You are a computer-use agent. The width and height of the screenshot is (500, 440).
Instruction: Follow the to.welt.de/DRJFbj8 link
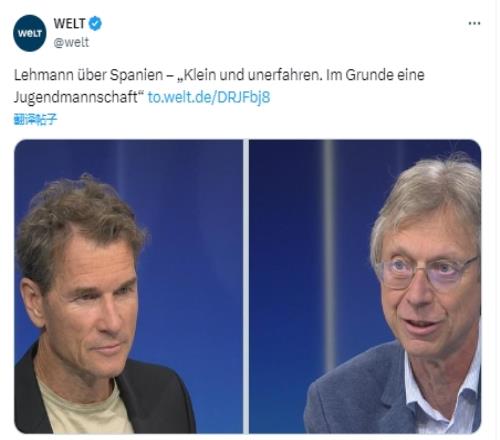(x=209, y=97)
